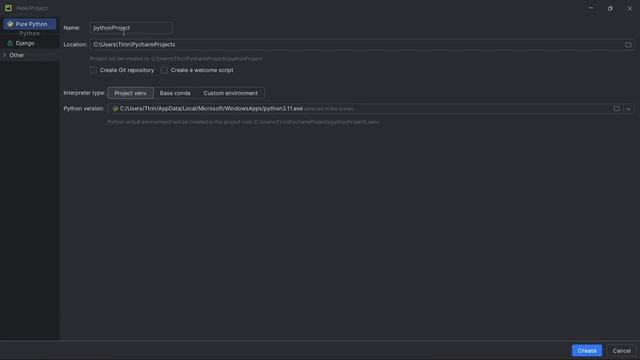
Task: Browse for Python interpreter executable
Action: pyautogui.click(x=617, y=109)
